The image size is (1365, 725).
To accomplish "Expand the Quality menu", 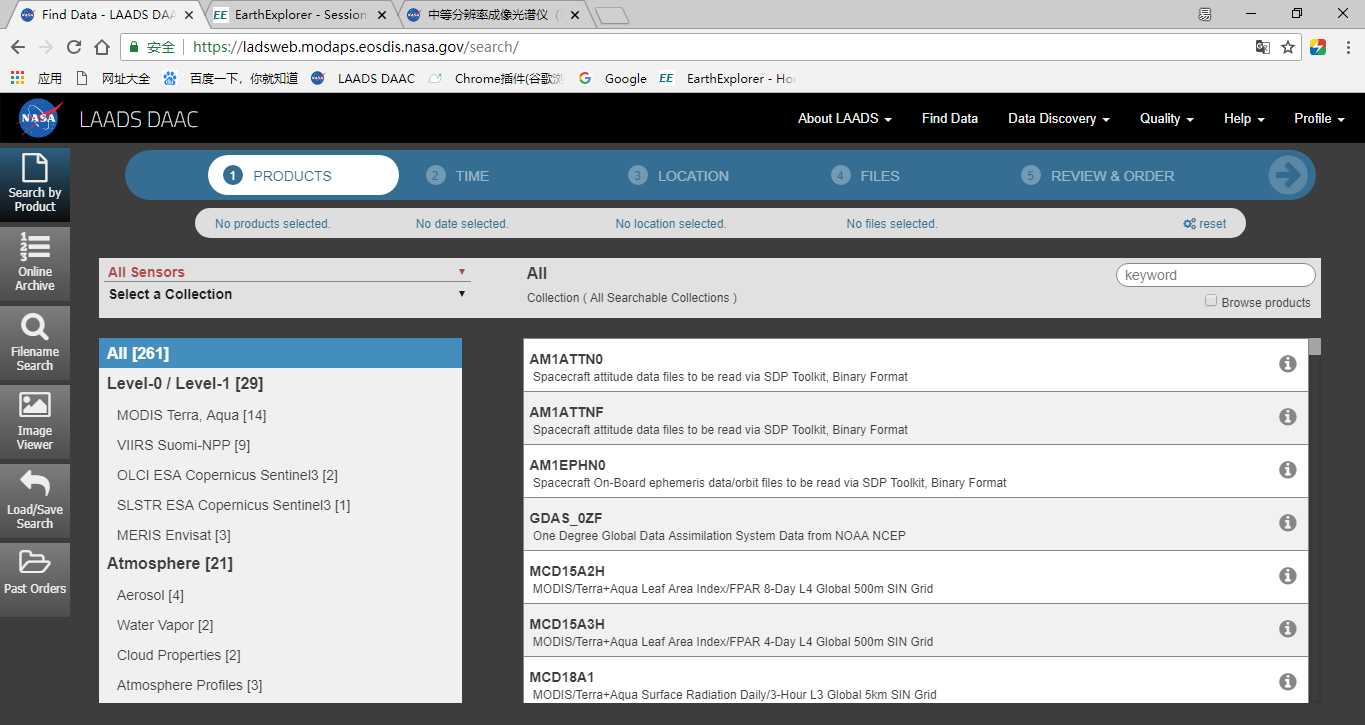I will click(x=1166, y=118).
